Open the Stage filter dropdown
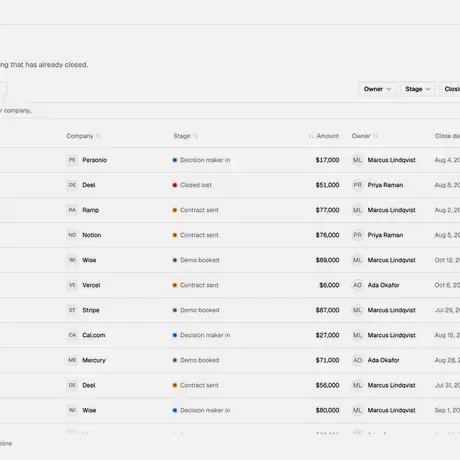 418,89
